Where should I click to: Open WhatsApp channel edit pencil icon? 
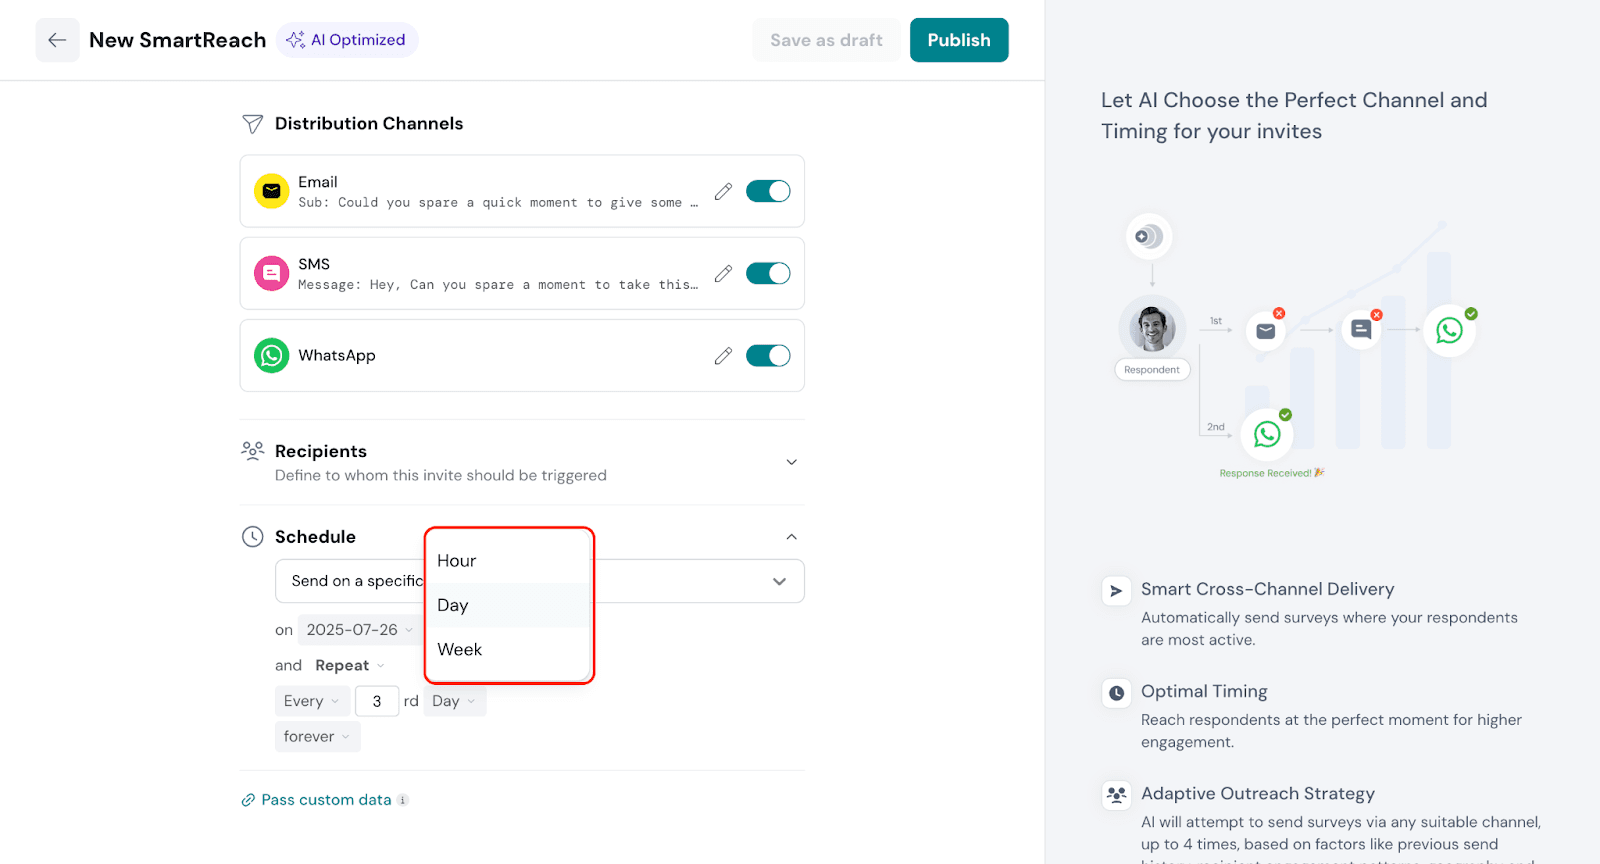point(723,356)
